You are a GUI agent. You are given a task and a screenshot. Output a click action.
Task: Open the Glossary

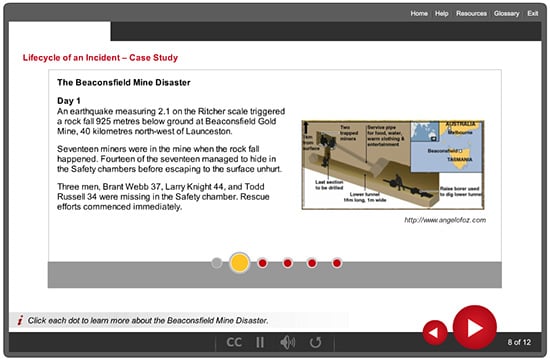coord(507,13)
